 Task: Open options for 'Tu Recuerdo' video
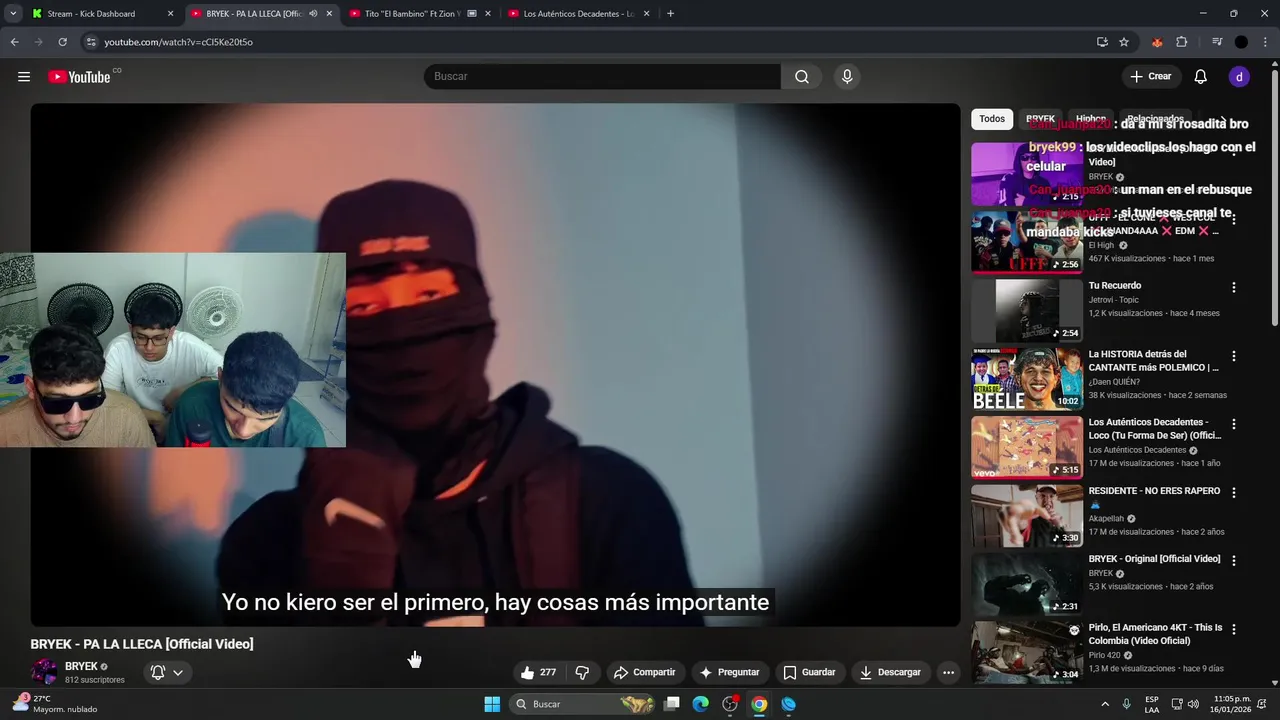tap(1234, 287)
